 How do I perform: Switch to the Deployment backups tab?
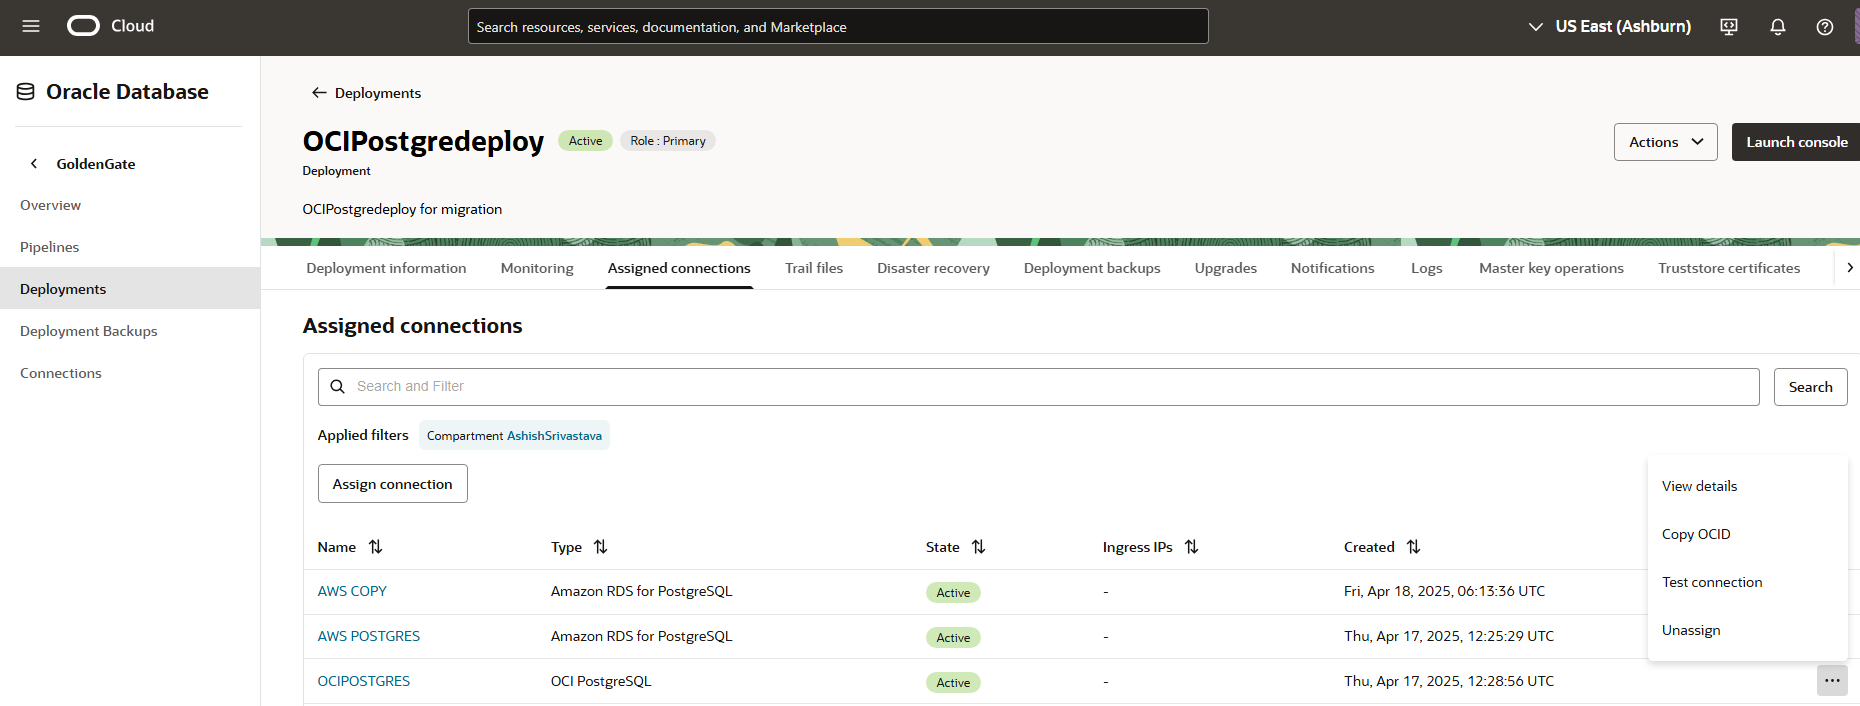1092,268
